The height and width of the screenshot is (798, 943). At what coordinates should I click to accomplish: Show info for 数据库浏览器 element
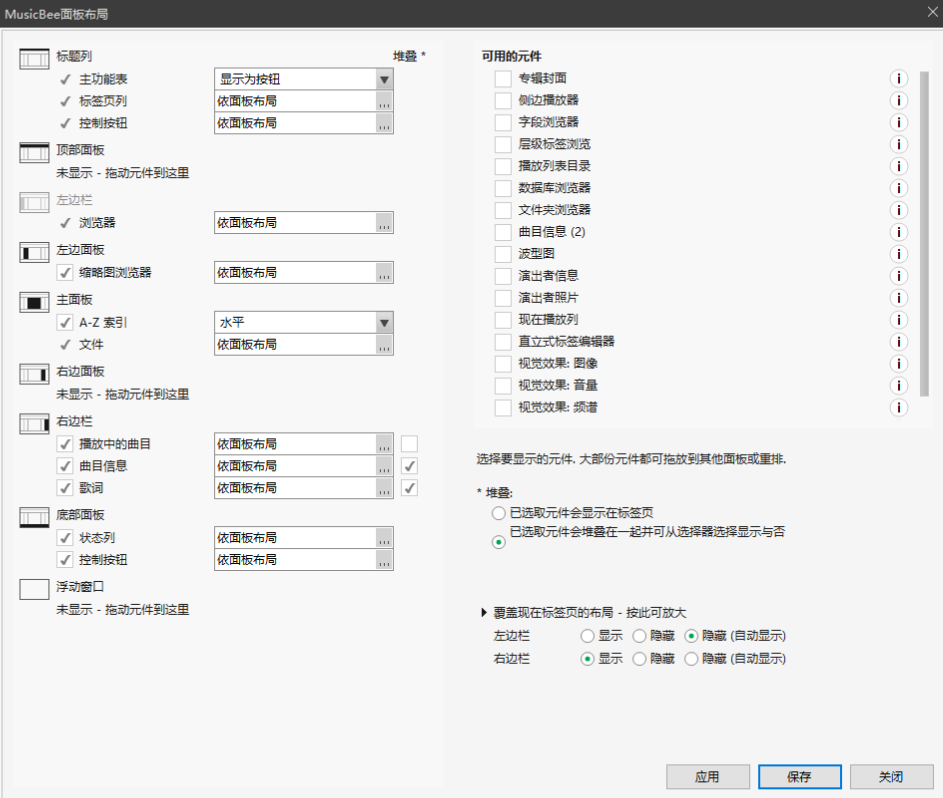[x=898, y=188]
